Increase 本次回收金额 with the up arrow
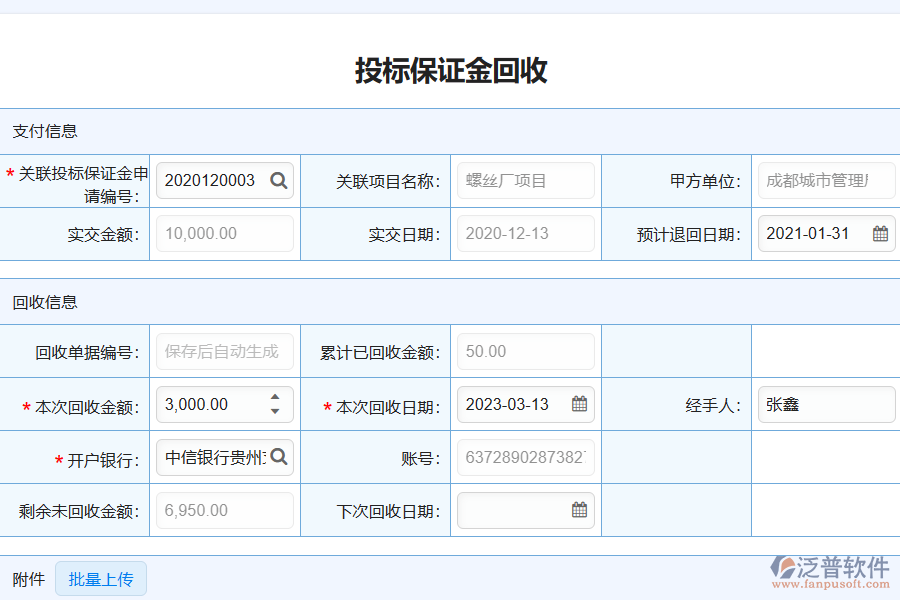900x600 pixels. pyautogui.click(x=274, y=398)
